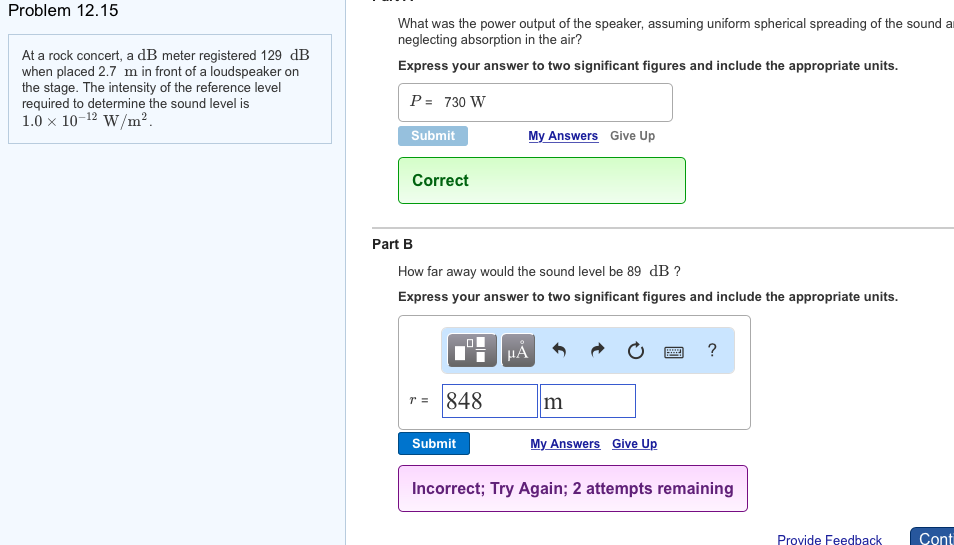Click the P = 730 W answer field
The image size is (954, 545).
pyautogui.click(x=535, y=102)
